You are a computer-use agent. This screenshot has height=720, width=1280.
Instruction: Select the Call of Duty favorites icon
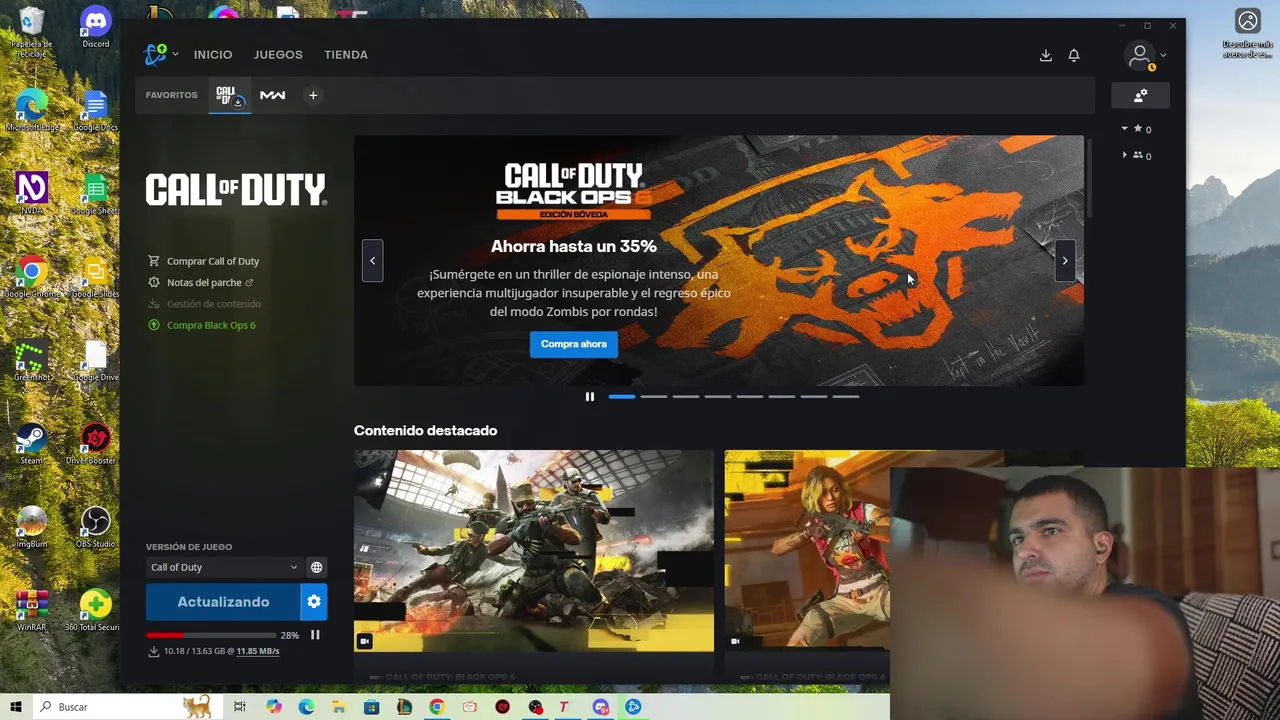229,96
